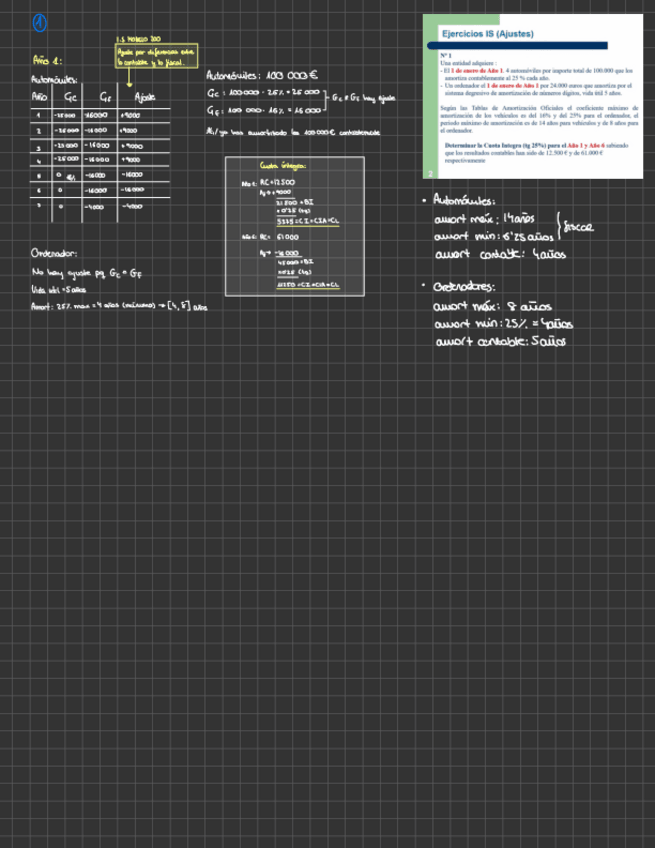Image resolution: width=655 pixels, height=848 pixels.
Task: Select the yellow "Año 1:" heading
Action: [x=48, y=61]
